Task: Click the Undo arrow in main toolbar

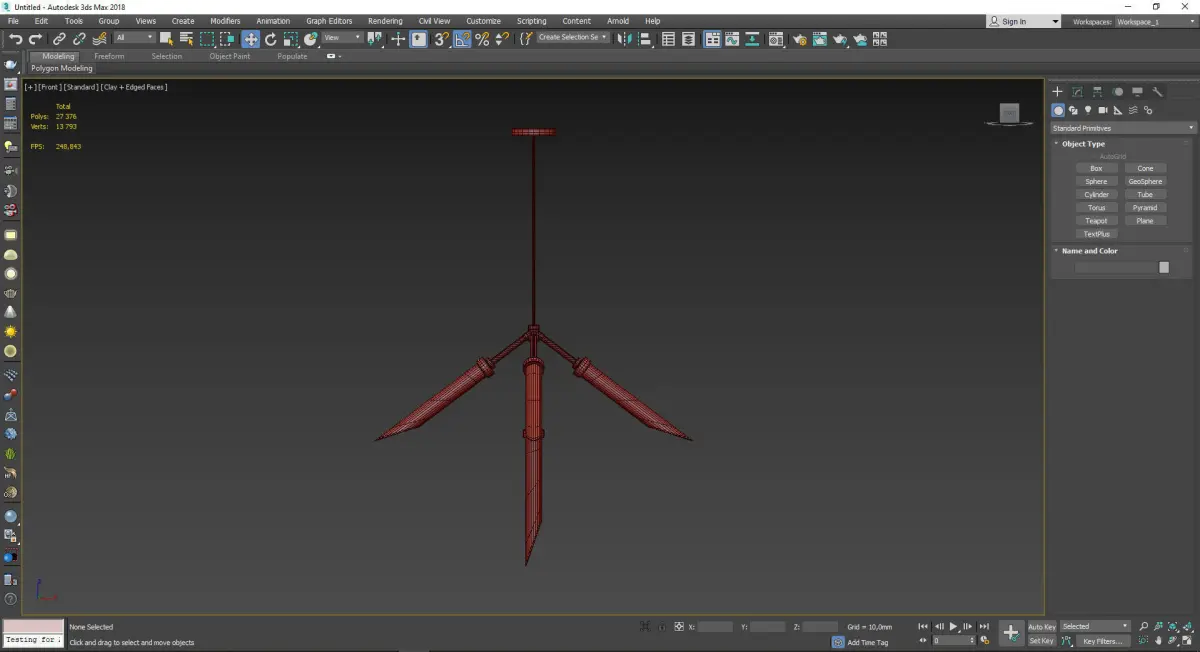Action: tap(15, 39)
